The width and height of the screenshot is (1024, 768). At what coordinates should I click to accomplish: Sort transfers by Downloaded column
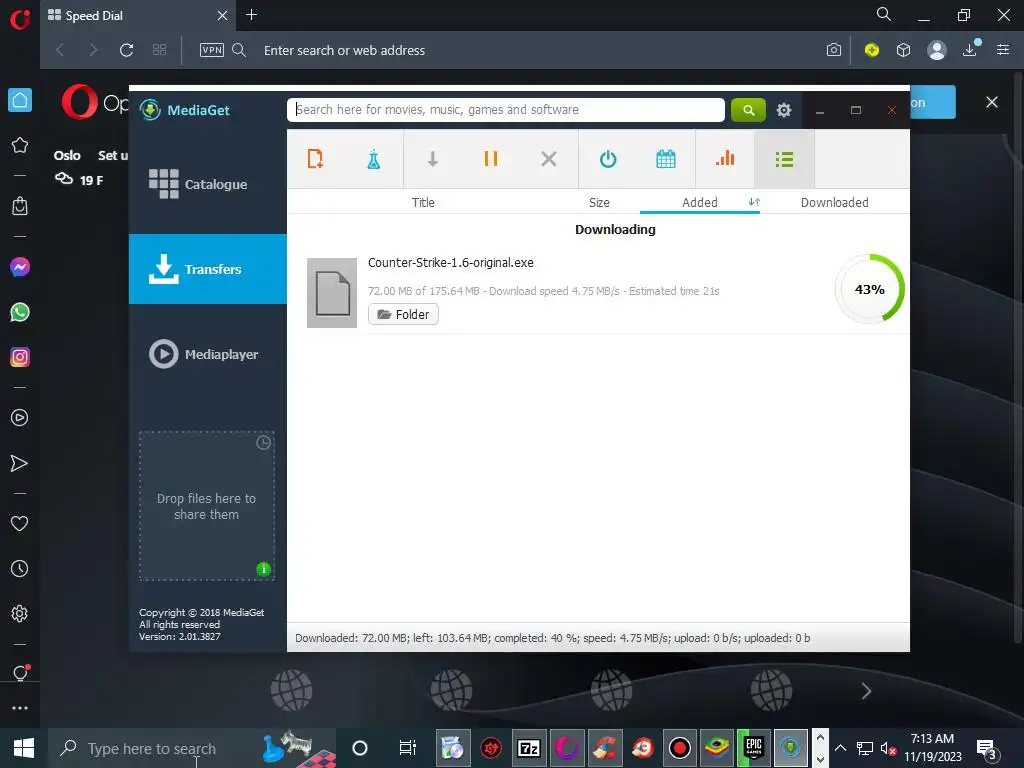pos(835,202)
